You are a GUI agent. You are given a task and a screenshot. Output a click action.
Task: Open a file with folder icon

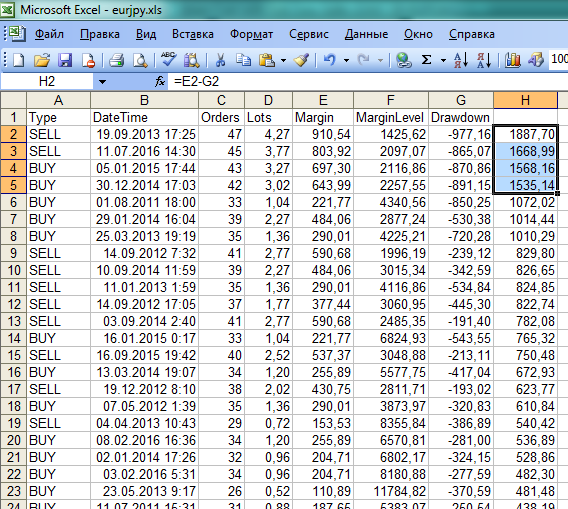(x=42, y=60)
